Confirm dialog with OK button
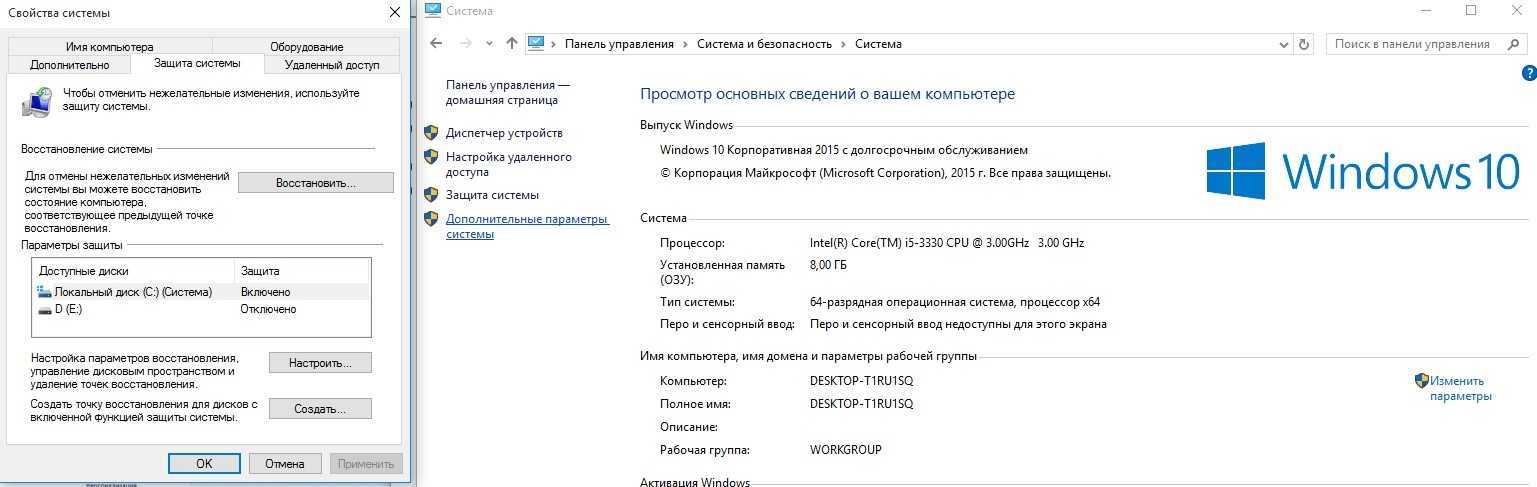 point(204,463)
